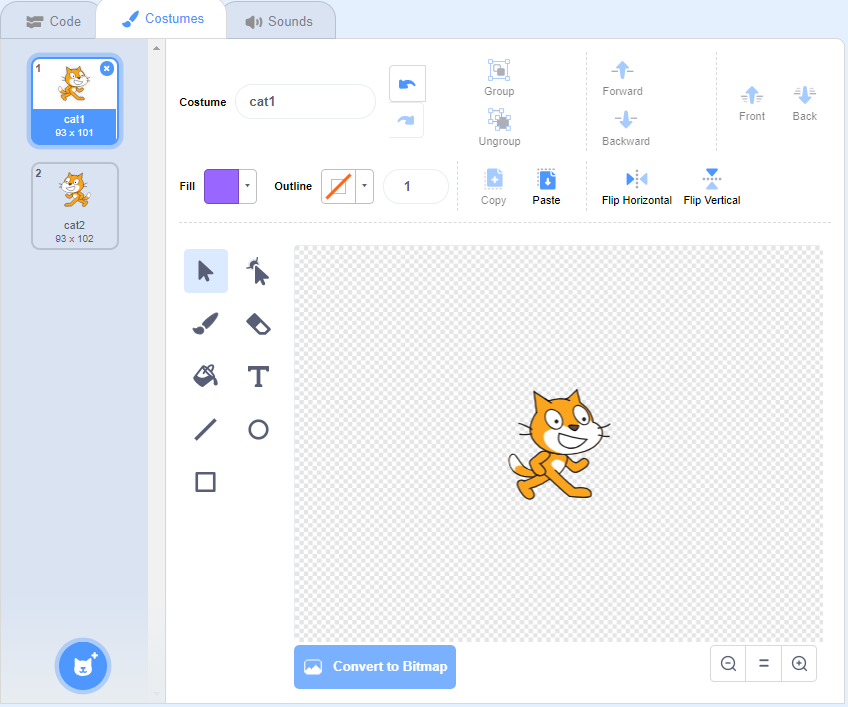Select the cat2 costume thumbnail
This screenshot has width=848, height=707.
coord(75,206)
